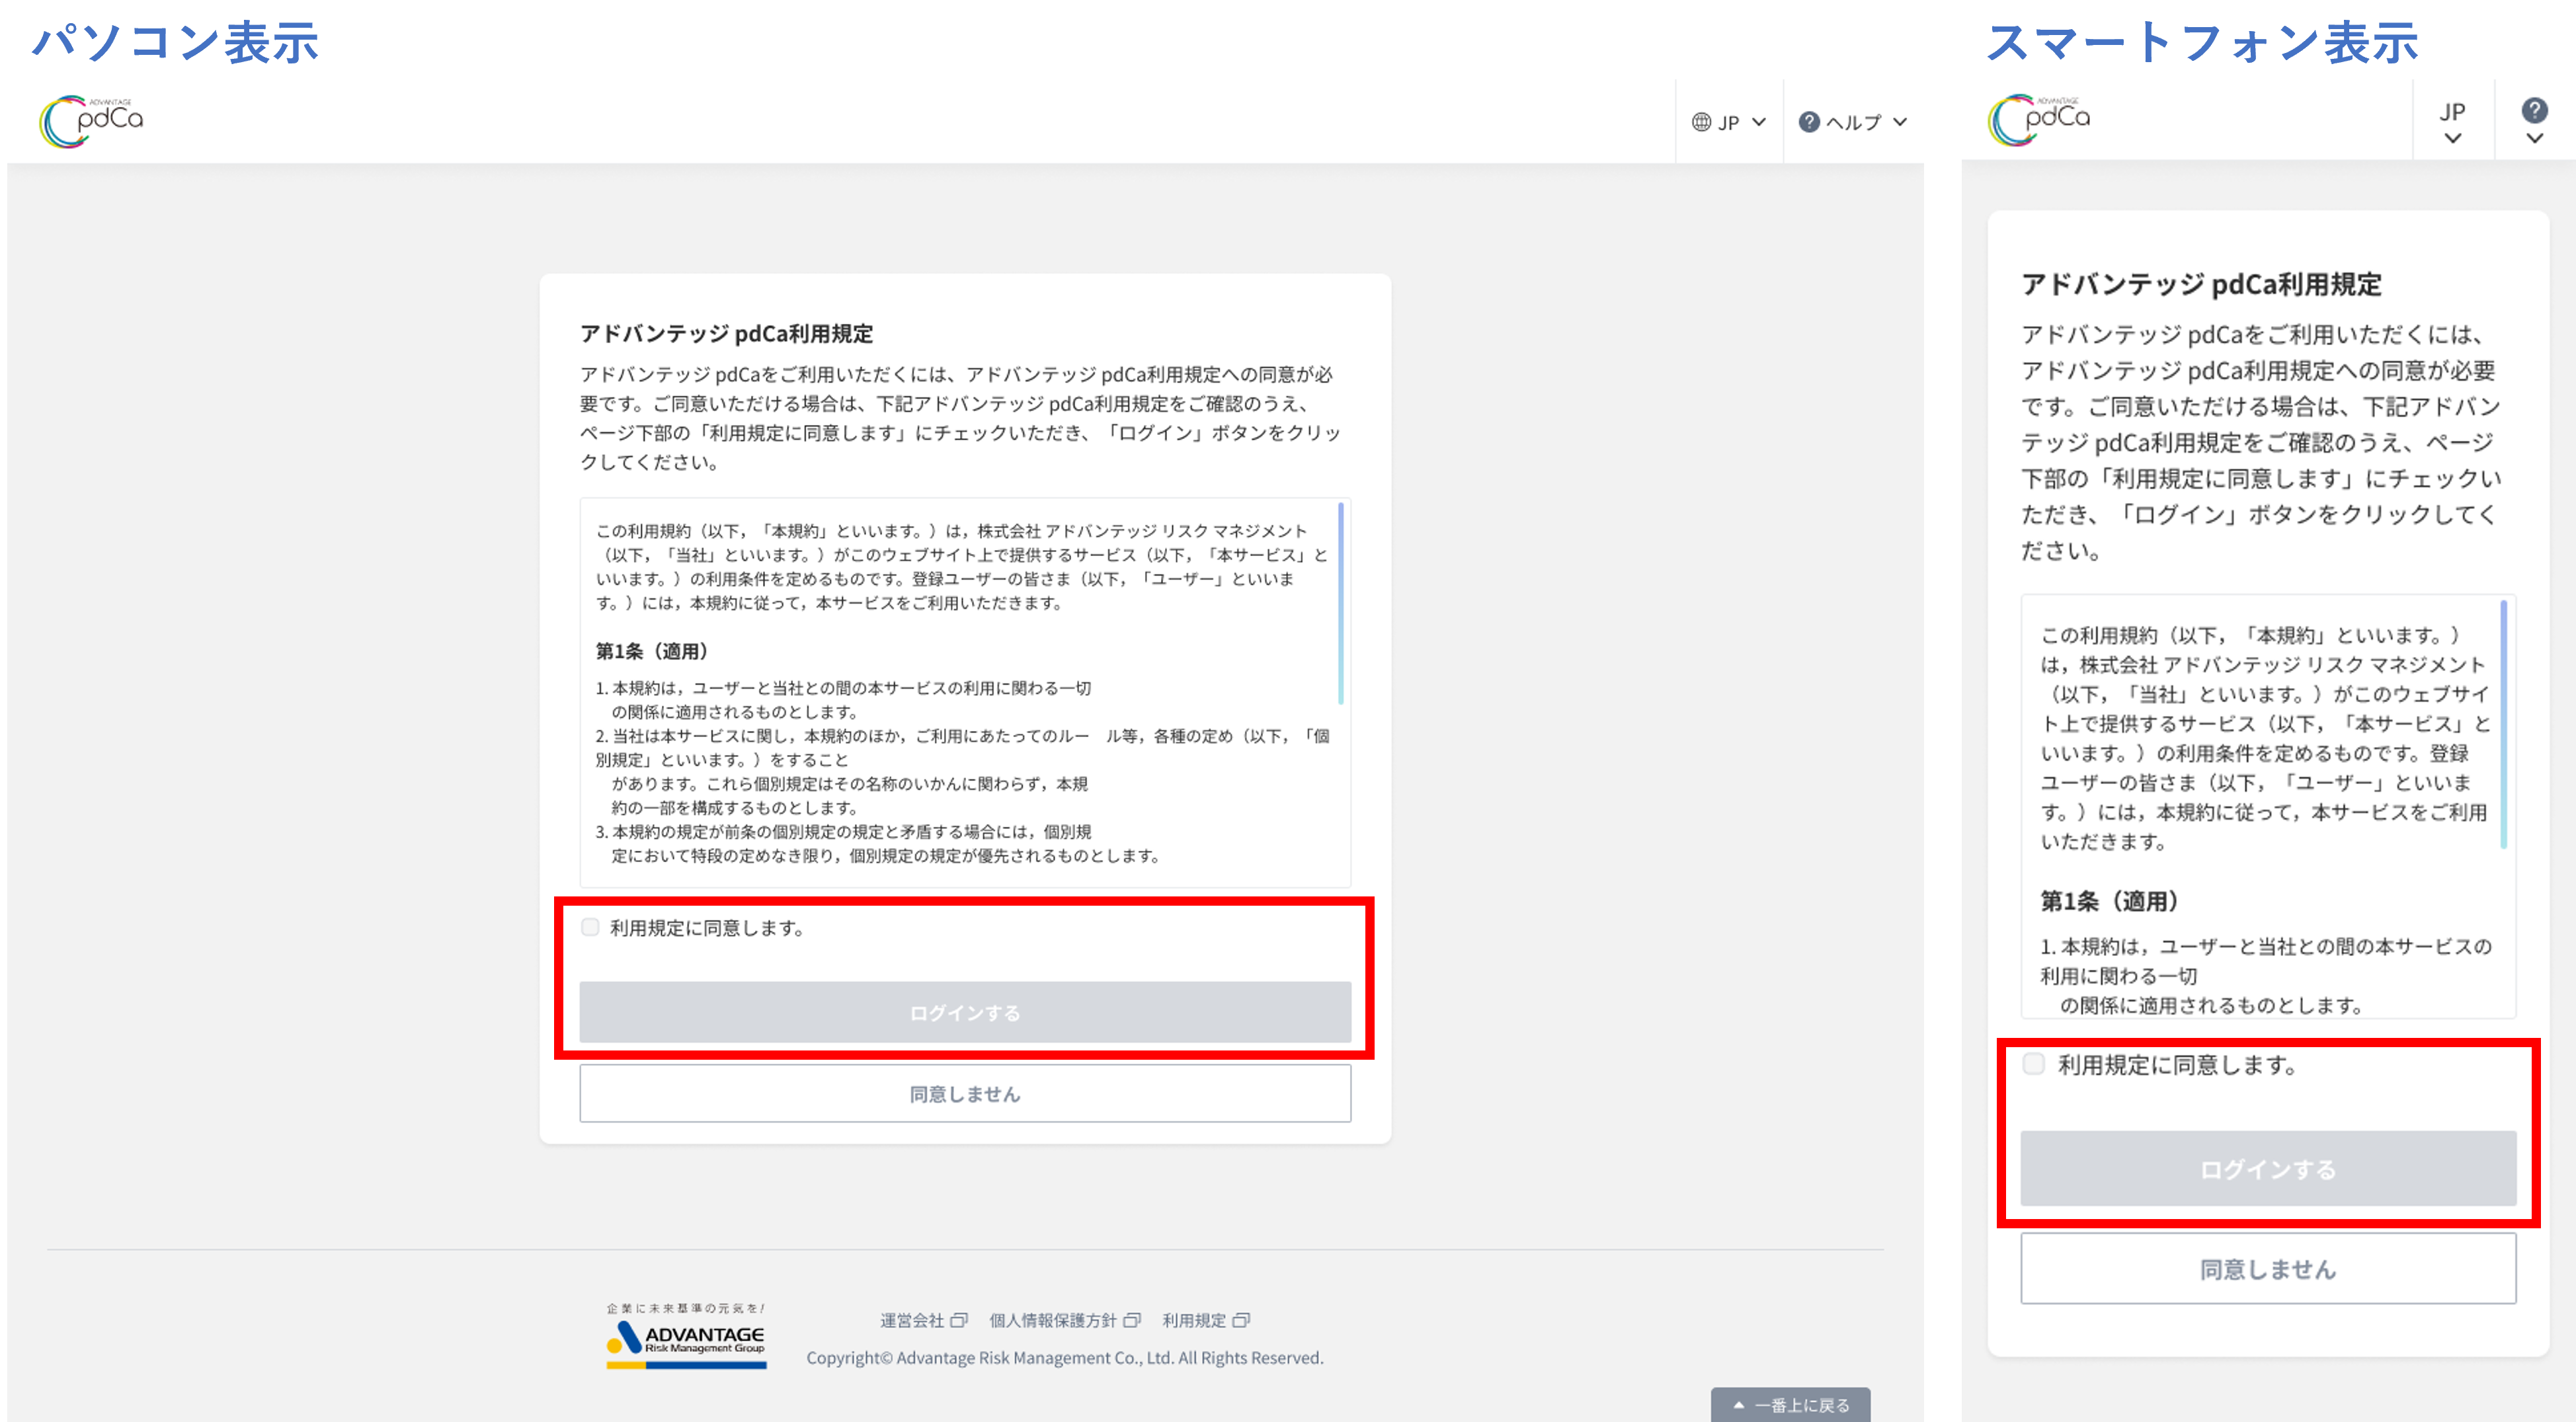
Task: Click the パソコン表示 heading
Action: [x=175, y=42]
